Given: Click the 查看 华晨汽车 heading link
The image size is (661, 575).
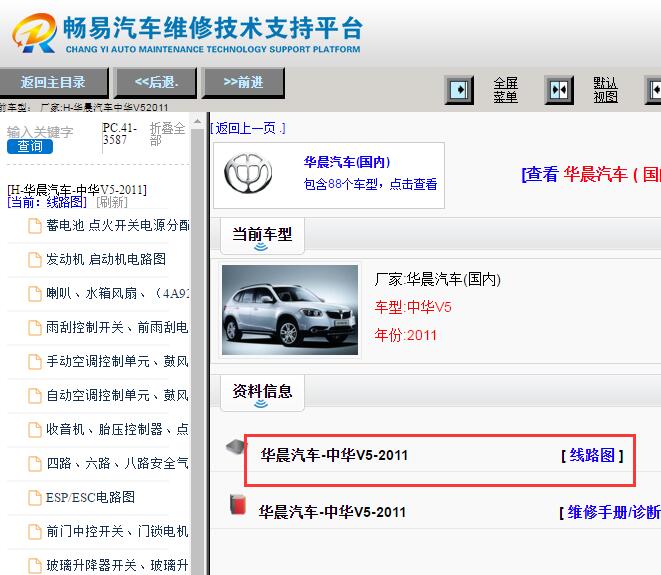Looking at the screenshot, I should pos(591,174).
